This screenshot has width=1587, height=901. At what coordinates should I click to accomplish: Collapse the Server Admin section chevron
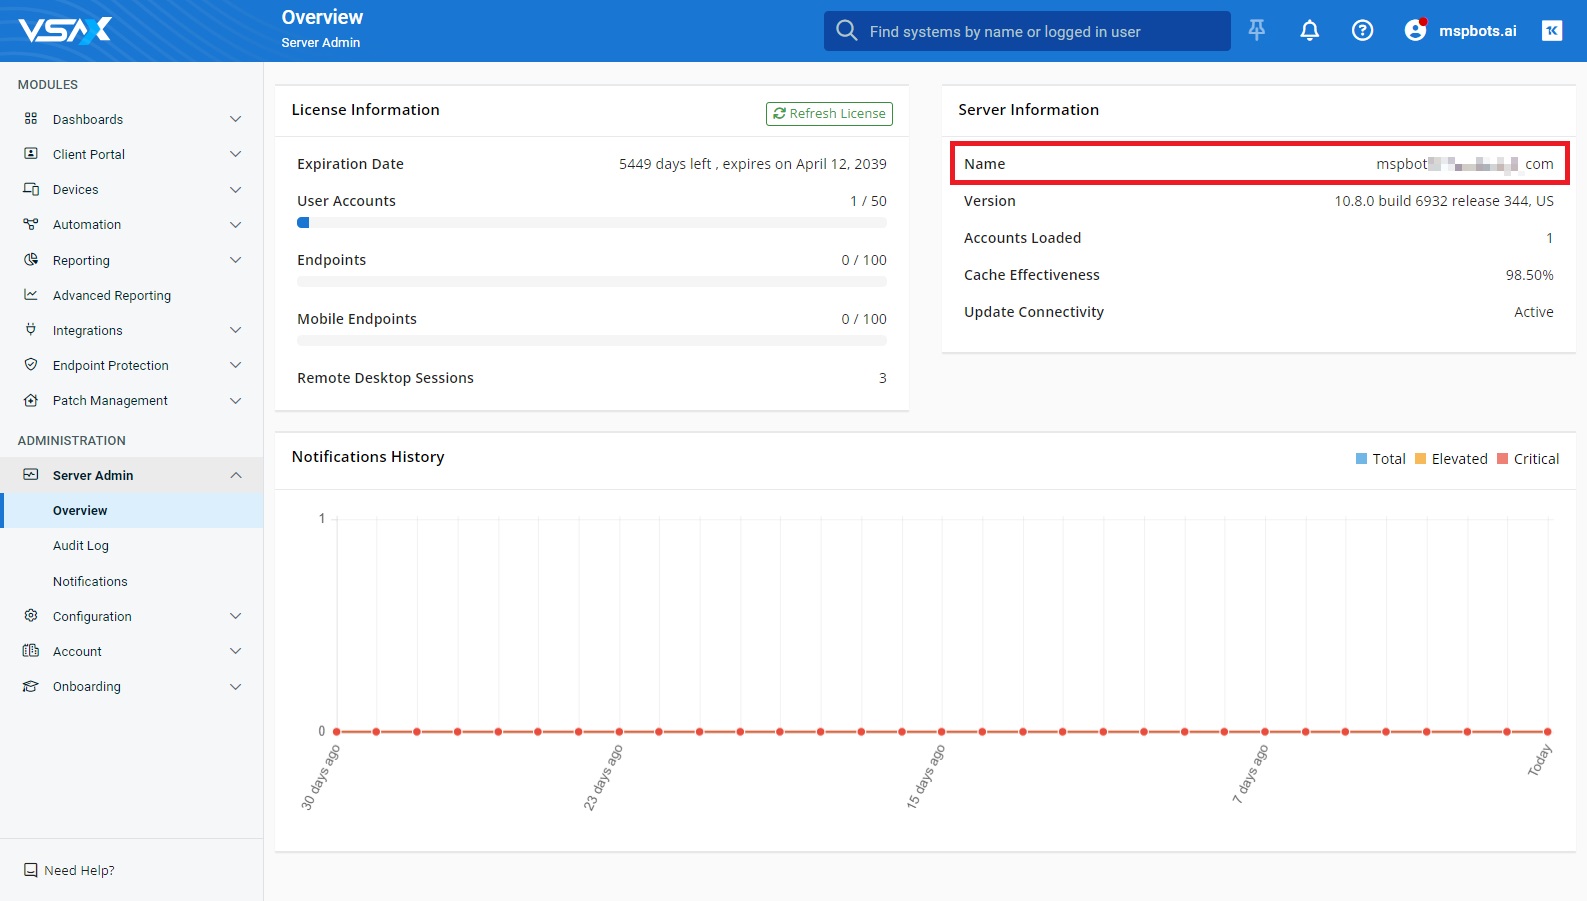(x=236, y=475)
